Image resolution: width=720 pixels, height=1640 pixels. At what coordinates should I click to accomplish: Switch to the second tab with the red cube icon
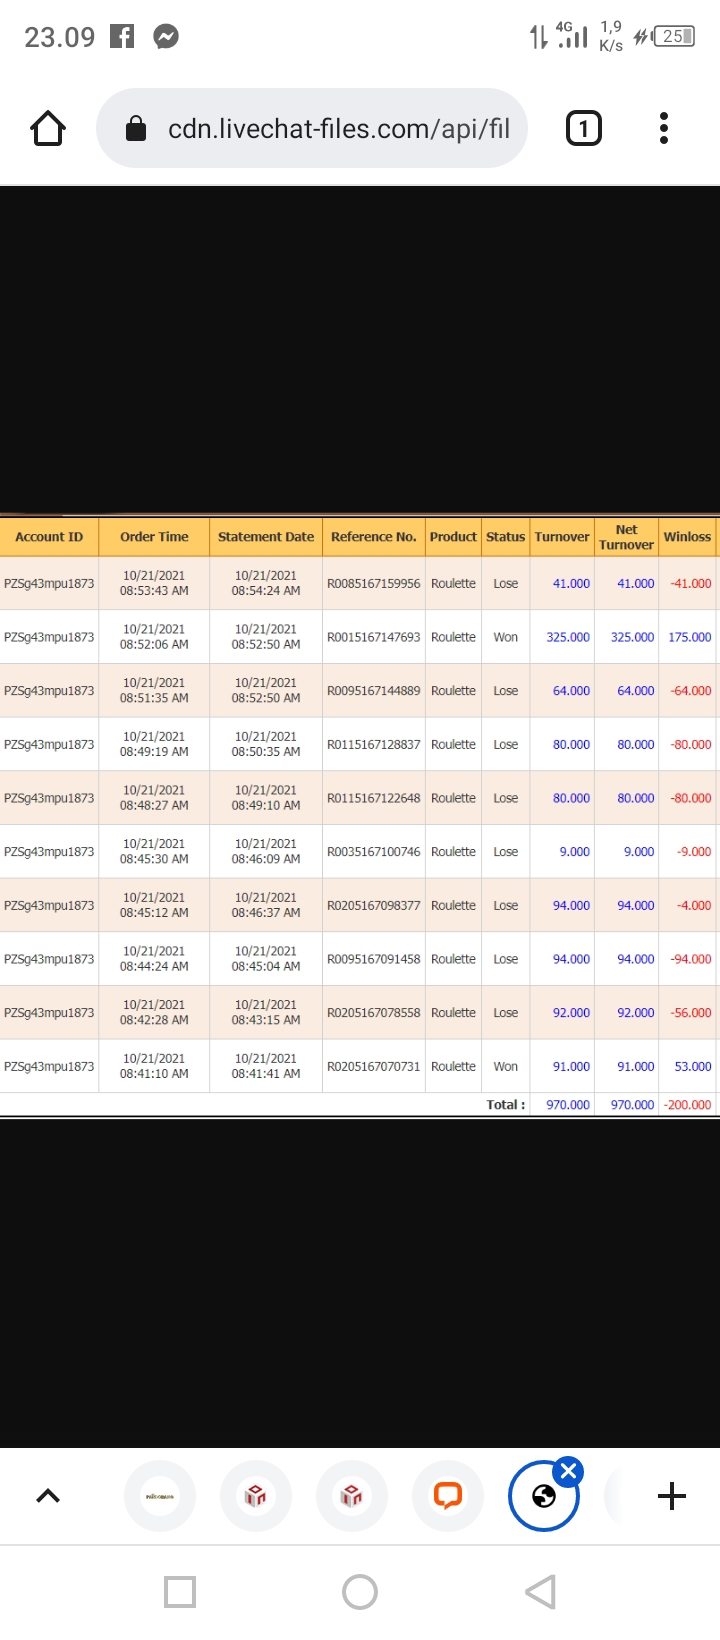pyautogui.click(x=256, y=1496)
